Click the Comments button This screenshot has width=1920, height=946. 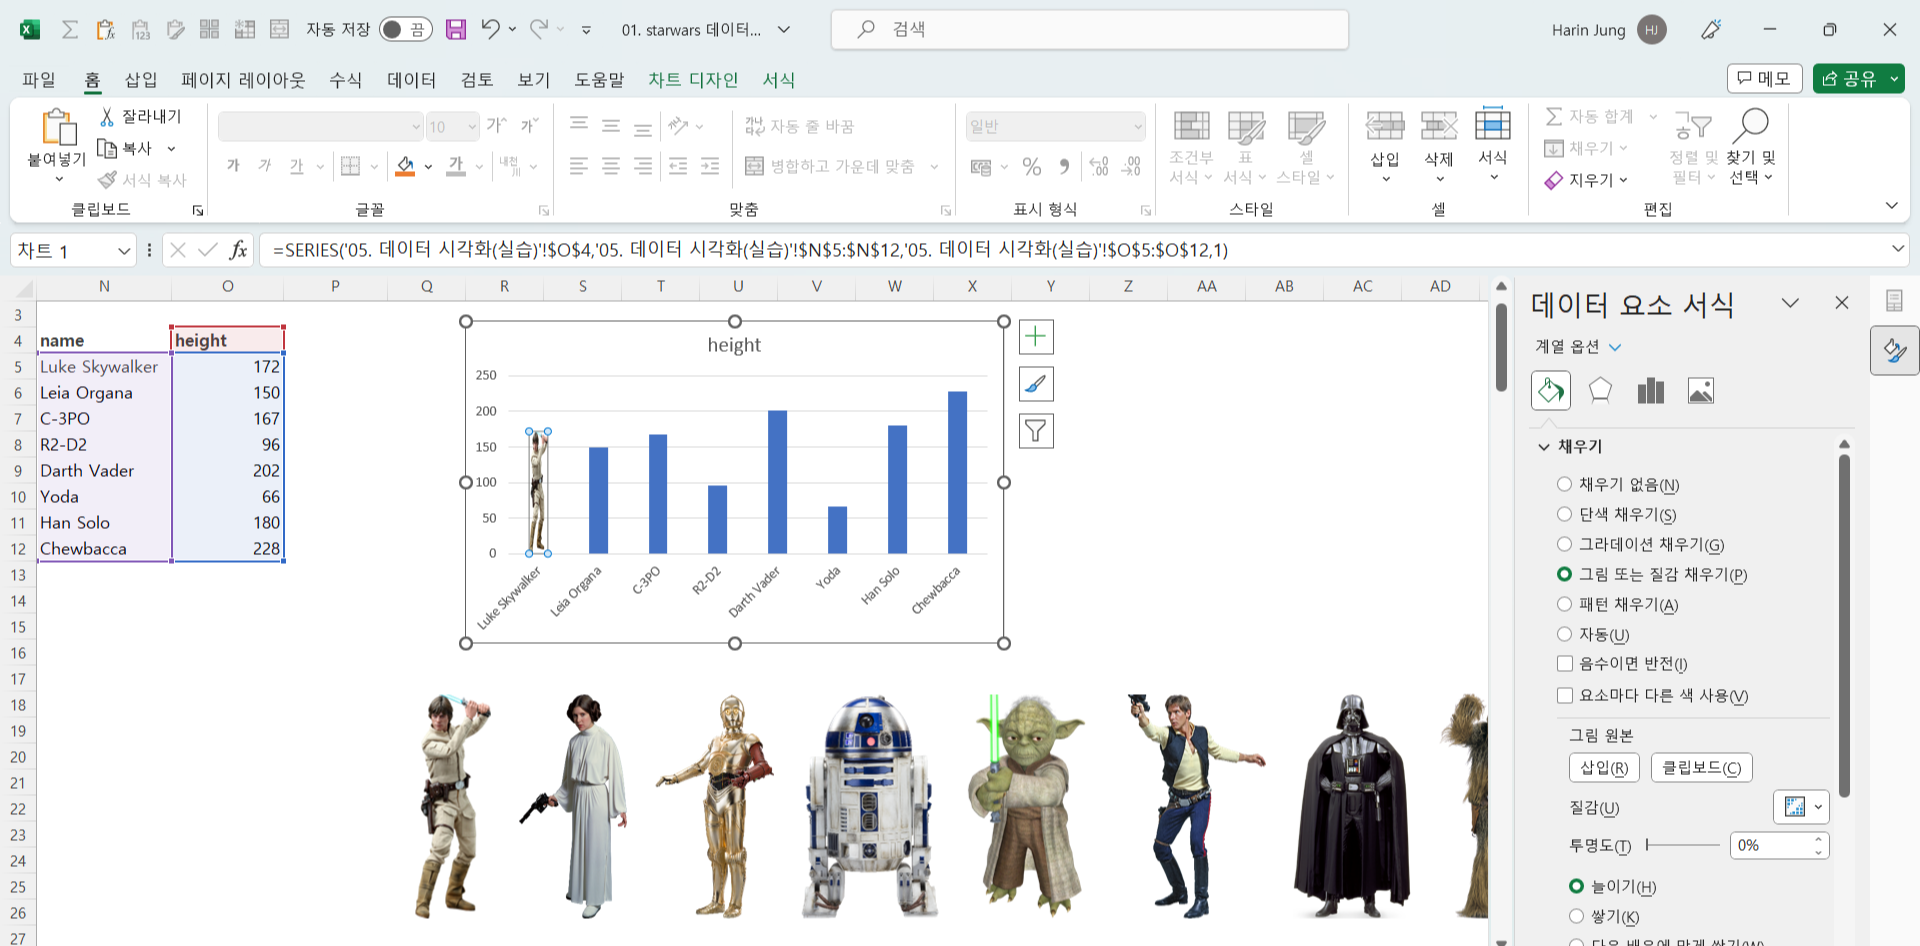(1765, 78)
